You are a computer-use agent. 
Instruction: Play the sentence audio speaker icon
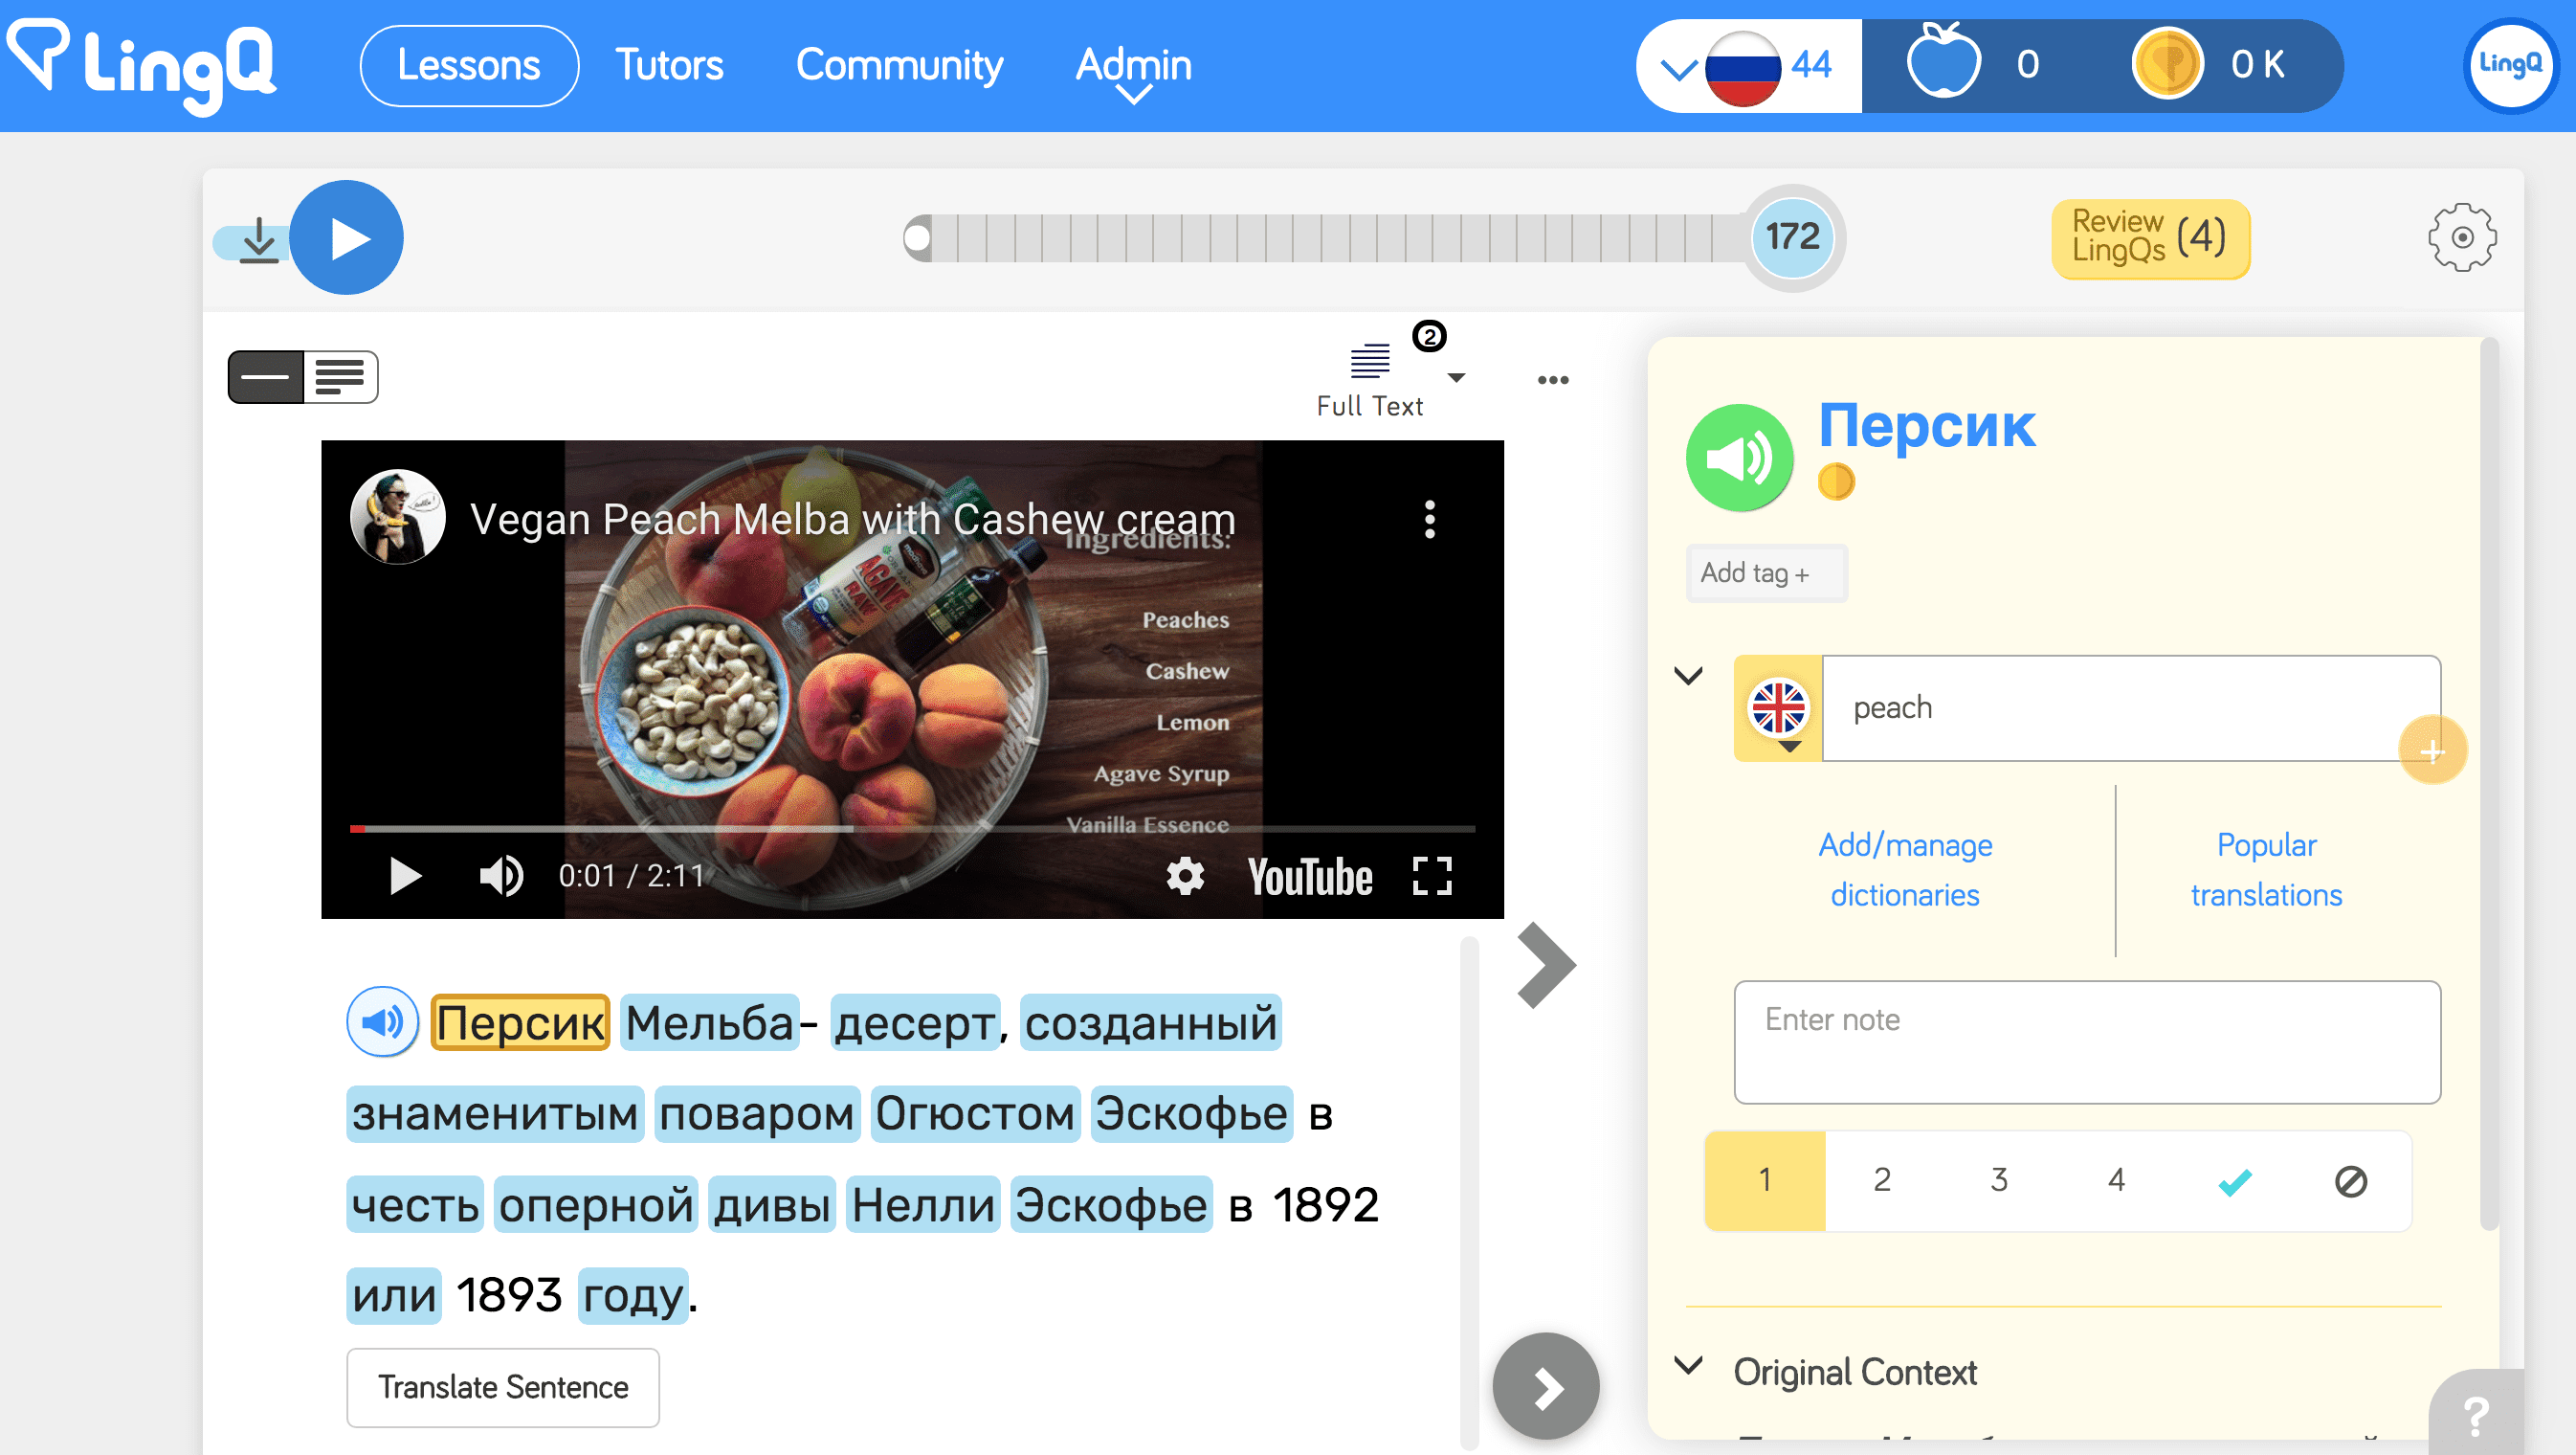[382, 1021]
